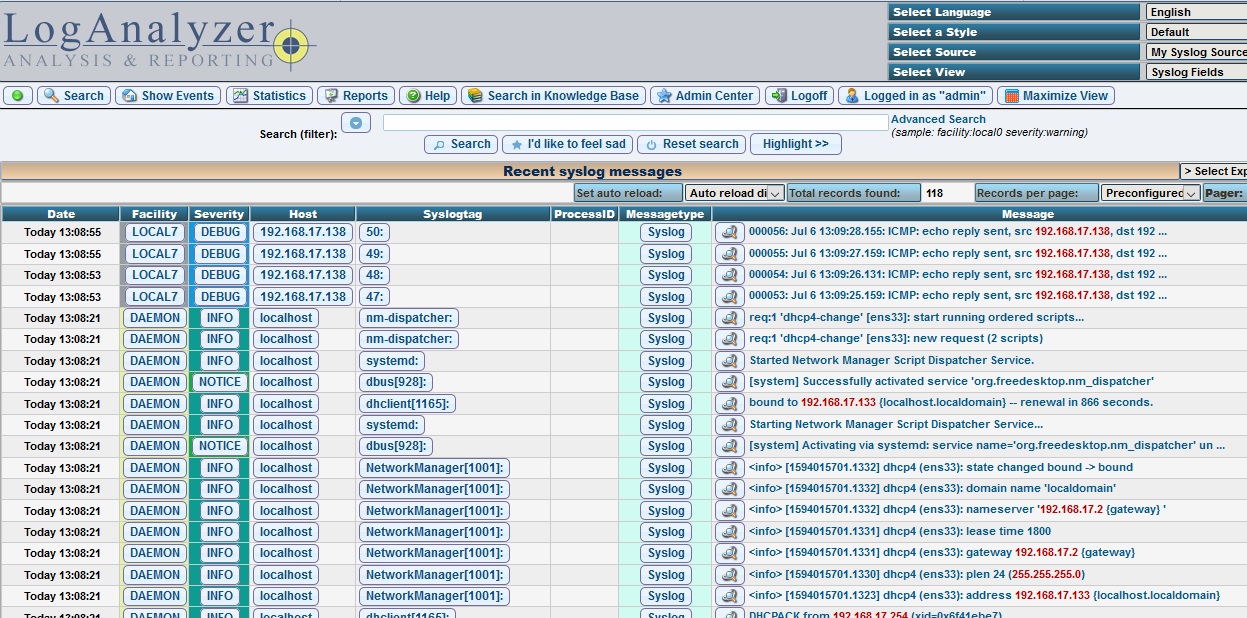Open details icon for 'plen 24' message

730,575
